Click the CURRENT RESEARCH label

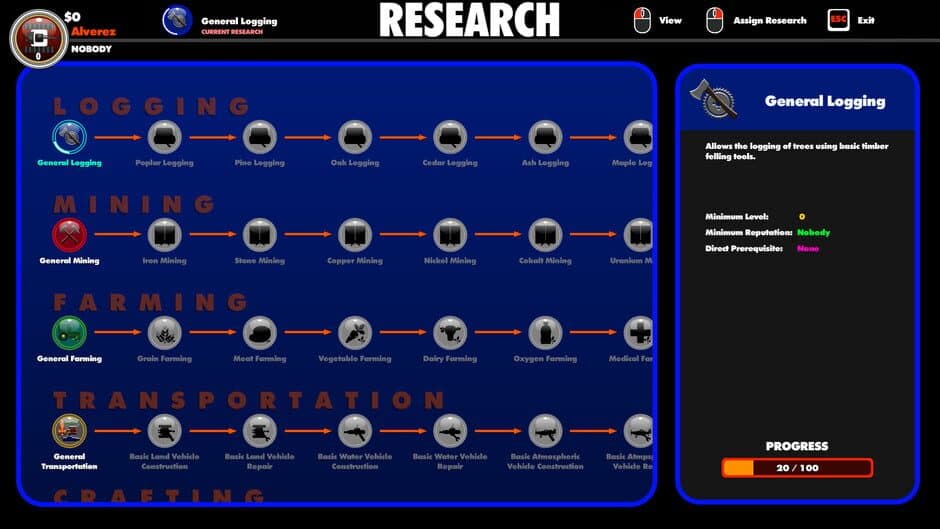(232, 32)
